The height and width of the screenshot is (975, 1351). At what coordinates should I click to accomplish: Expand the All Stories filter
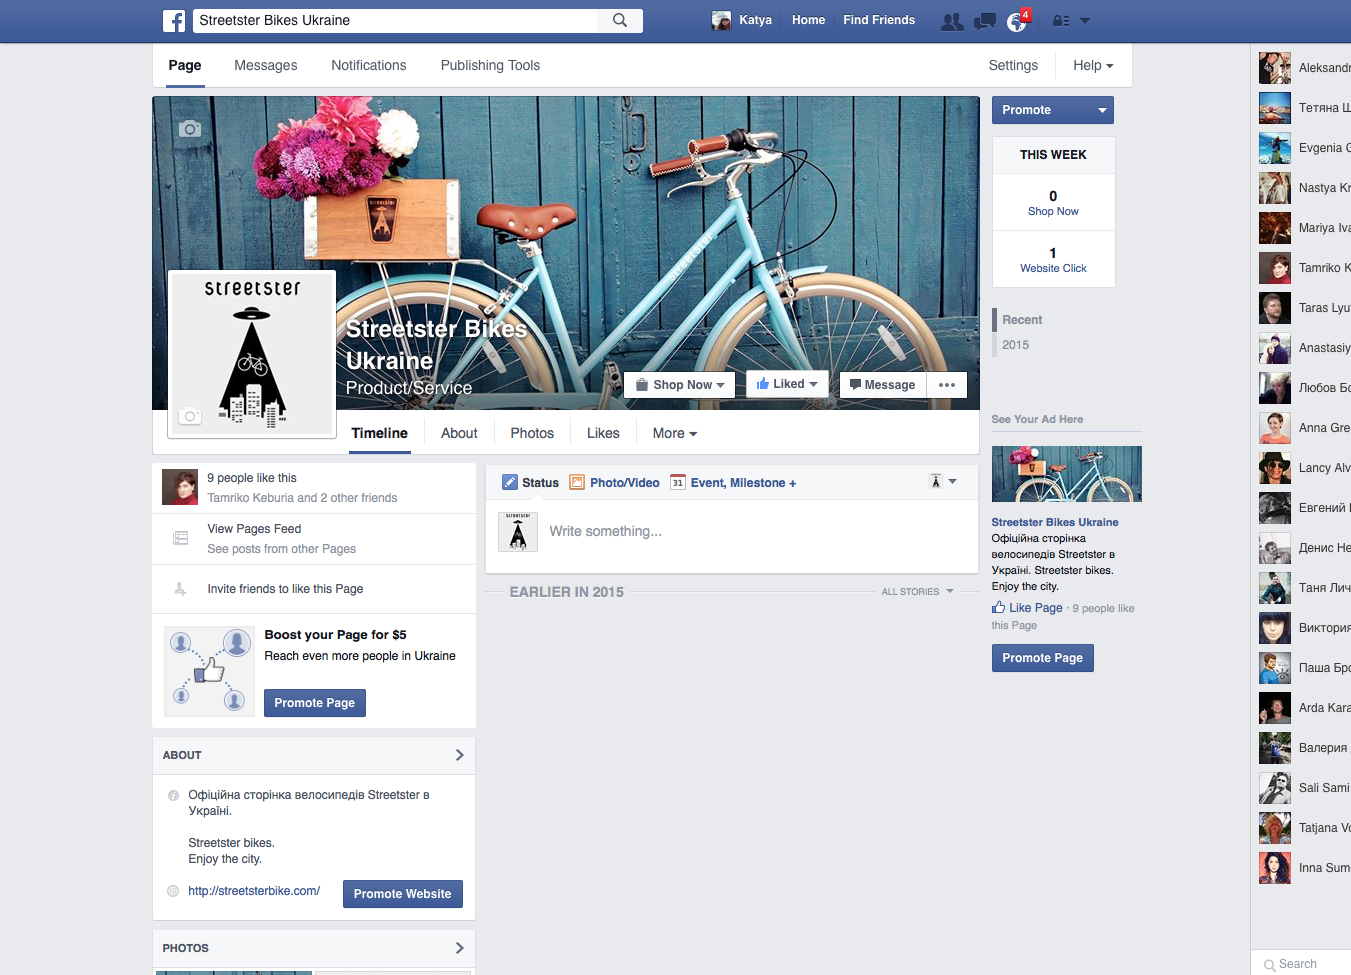click(917, 592)
